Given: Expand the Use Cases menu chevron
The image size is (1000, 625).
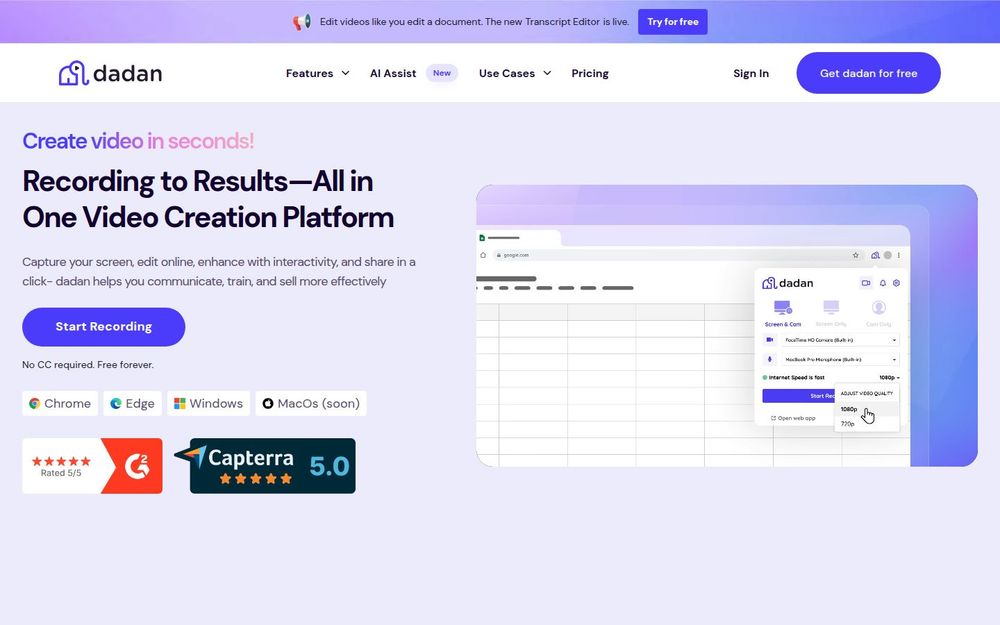Looking at the screenshot, I should coord(547,73).
